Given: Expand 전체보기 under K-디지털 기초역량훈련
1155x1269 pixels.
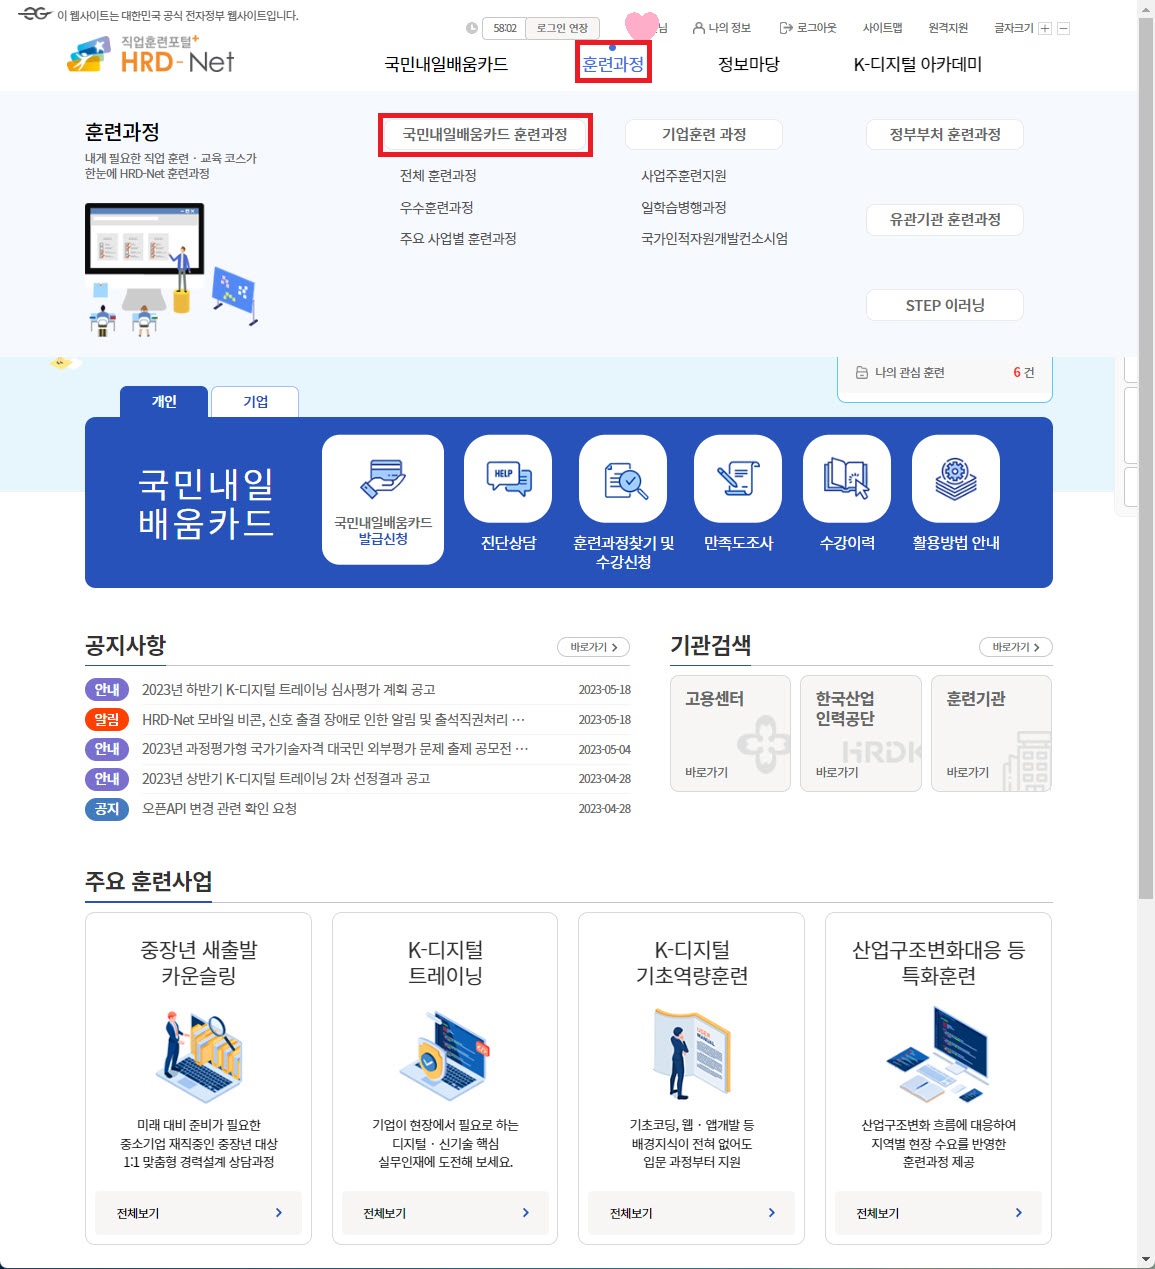Looking at the screenshot, I should click(x=691, y=1213).
